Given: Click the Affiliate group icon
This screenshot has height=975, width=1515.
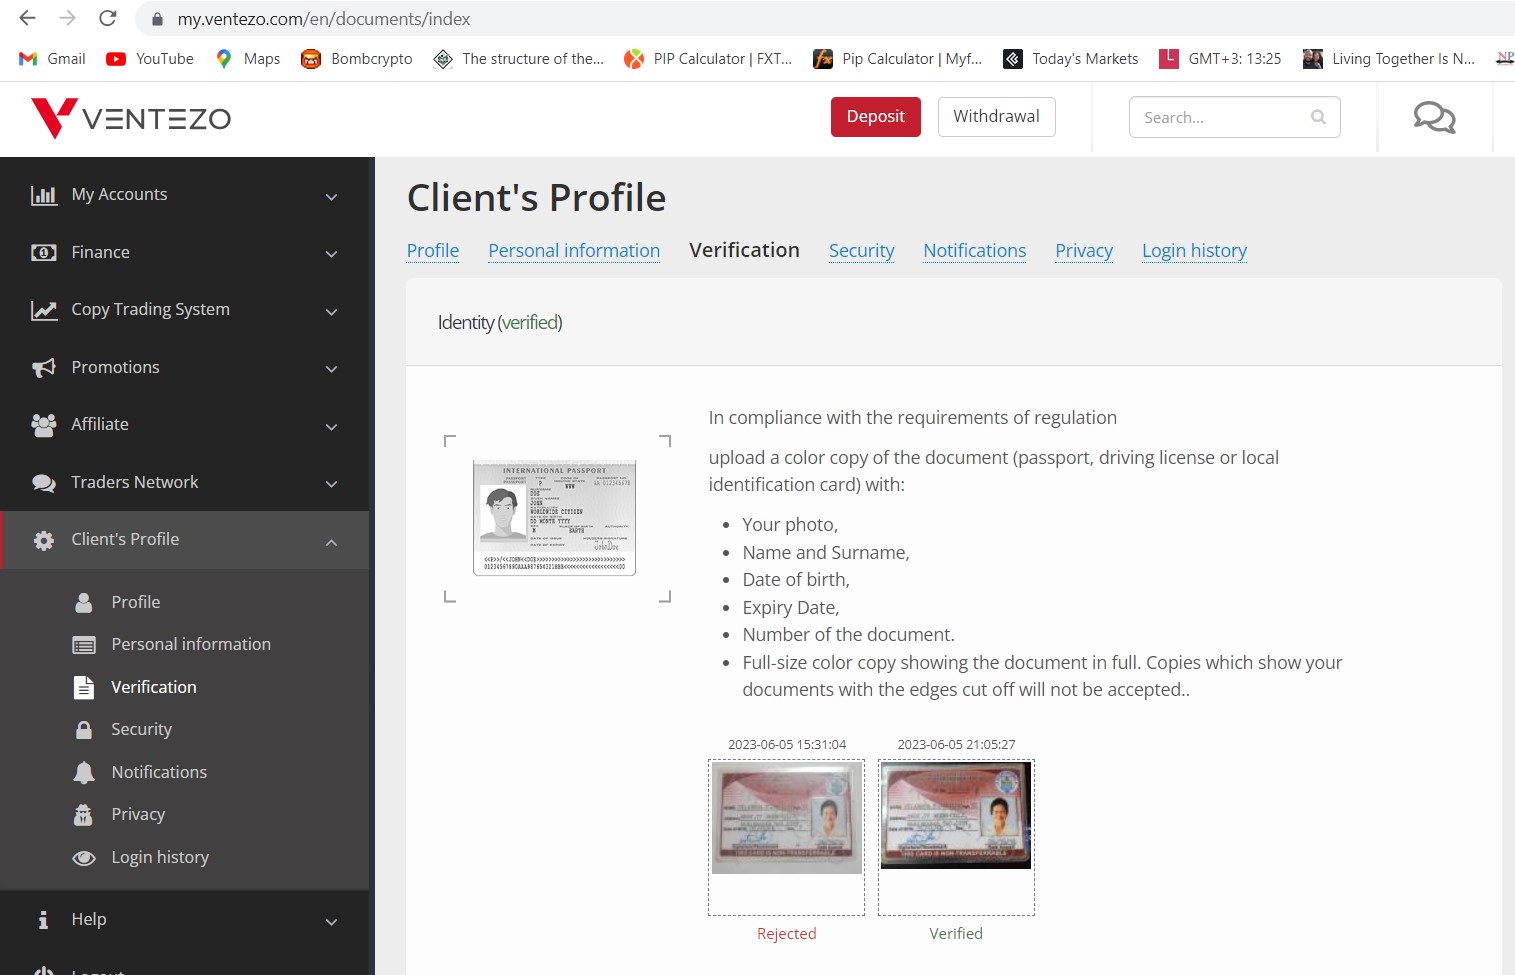Looking at the screenshot, I should coord(44,425).
